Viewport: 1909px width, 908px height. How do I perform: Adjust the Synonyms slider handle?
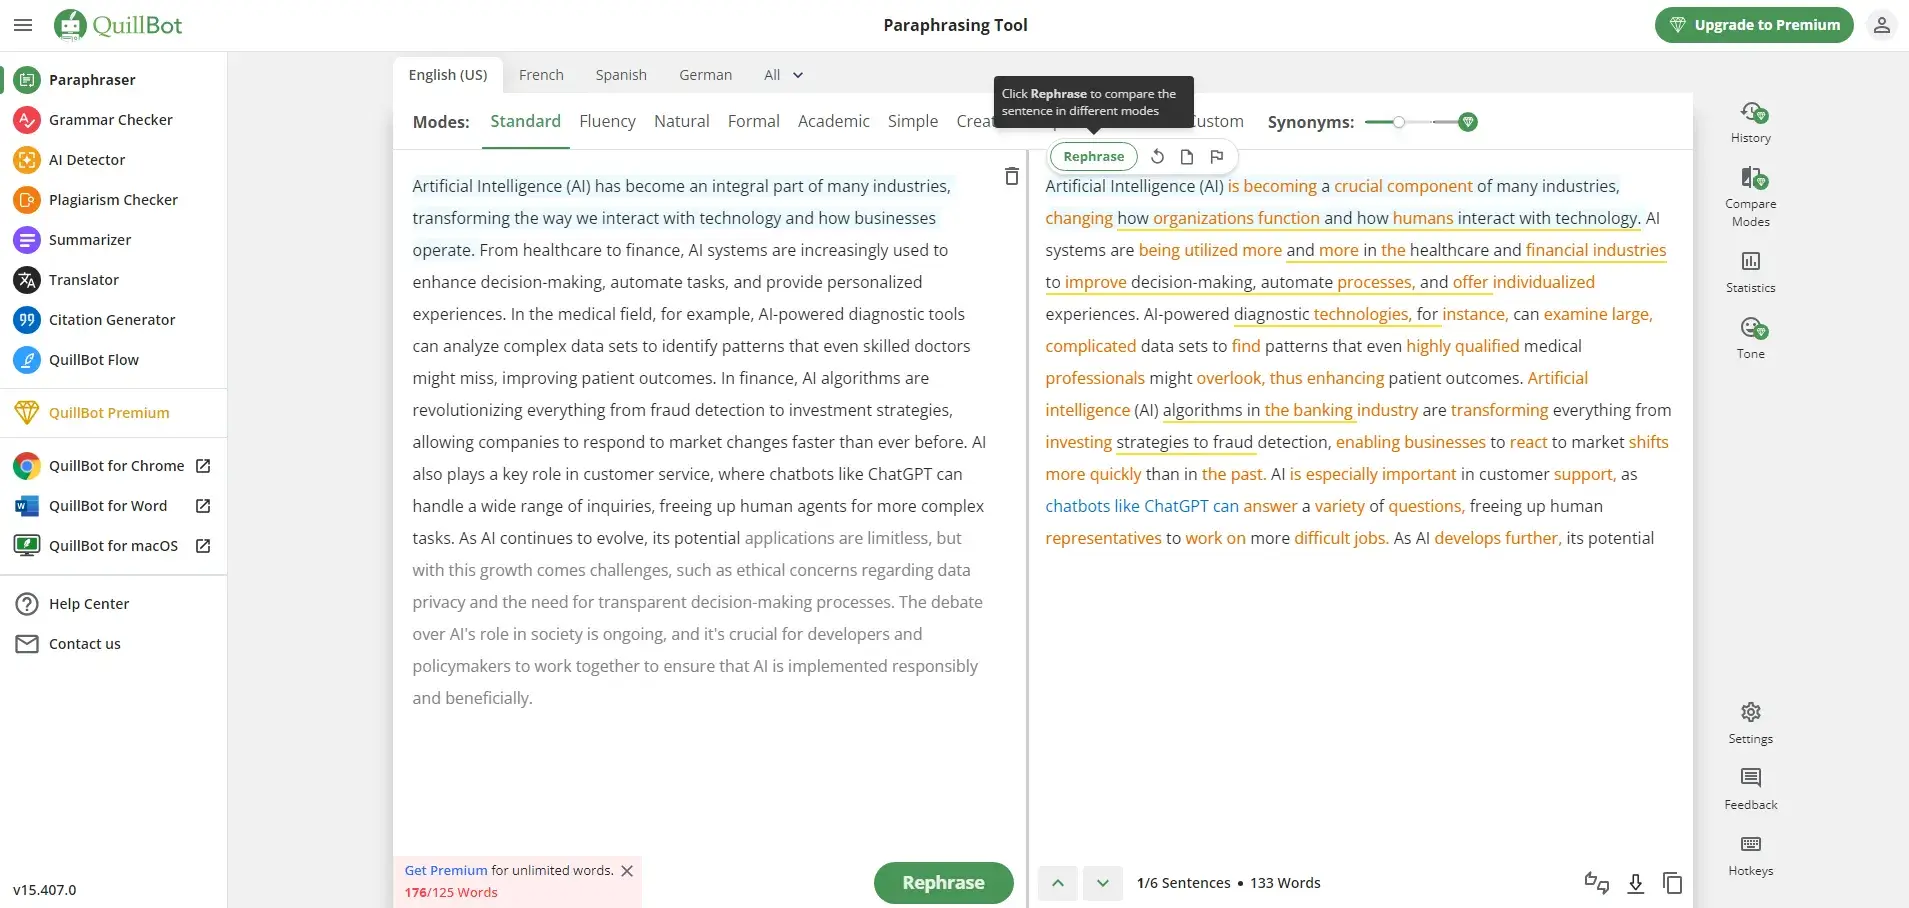[1399, 122]
